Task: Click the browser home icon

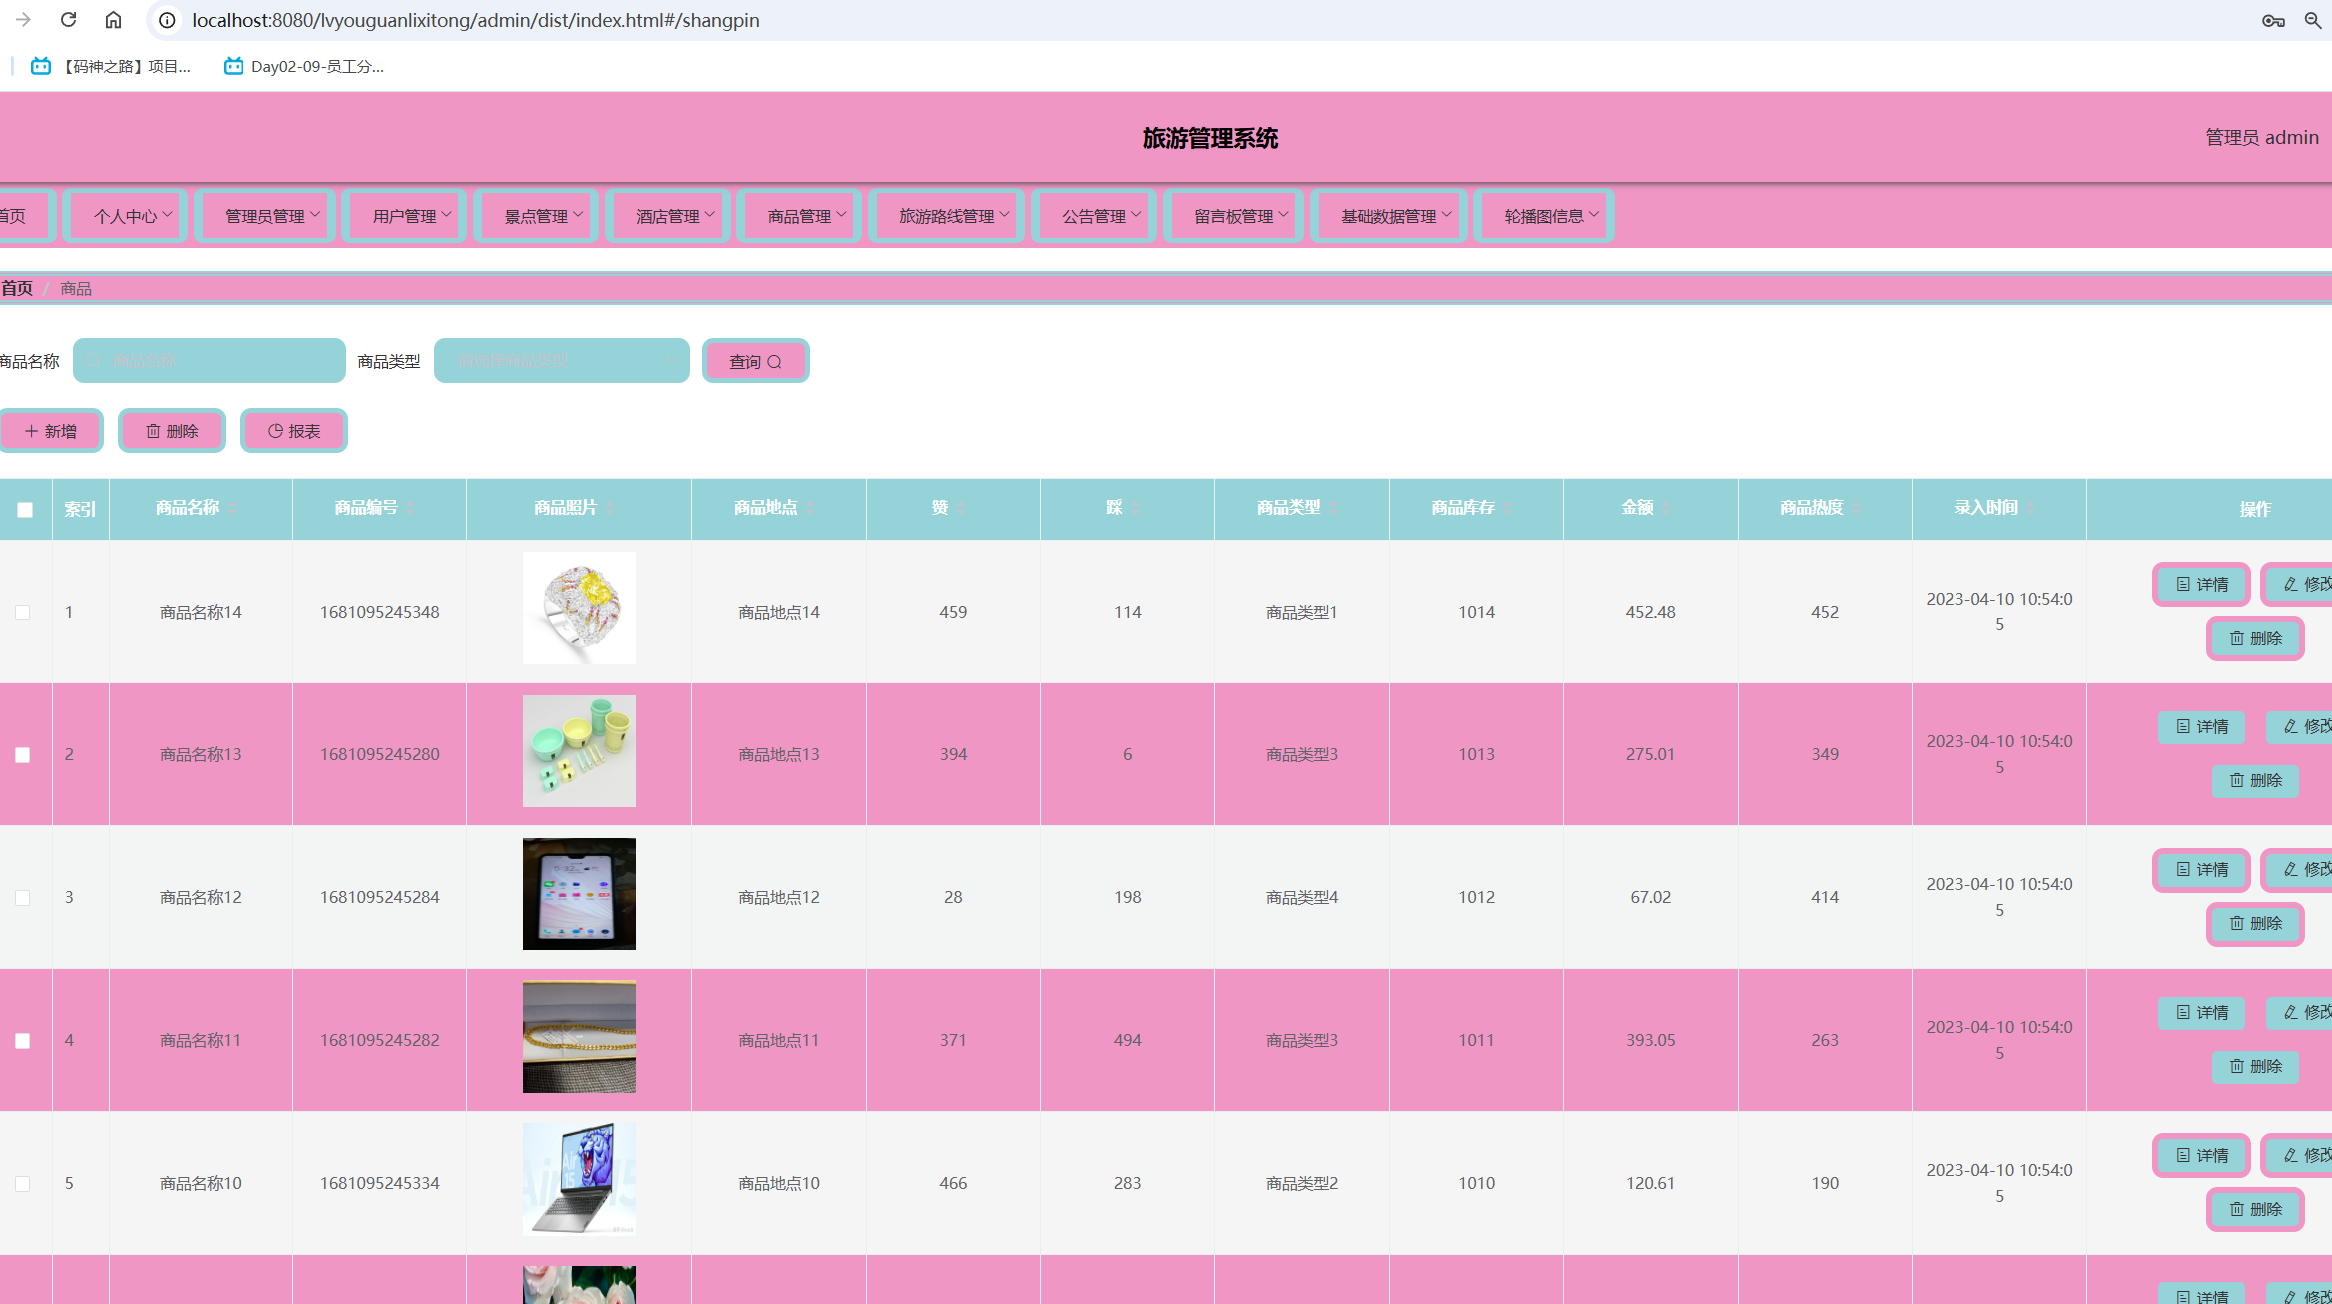Action: [113, 20]
